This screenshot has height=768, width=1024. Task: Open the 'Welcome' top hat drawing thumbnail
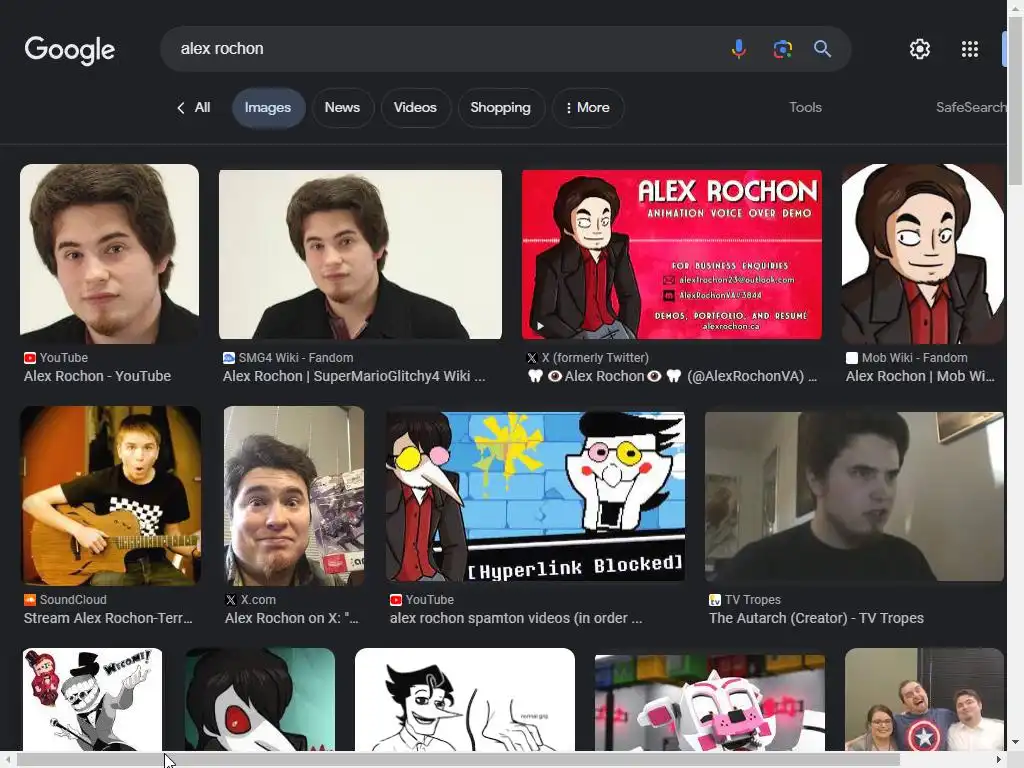point(92,699)
